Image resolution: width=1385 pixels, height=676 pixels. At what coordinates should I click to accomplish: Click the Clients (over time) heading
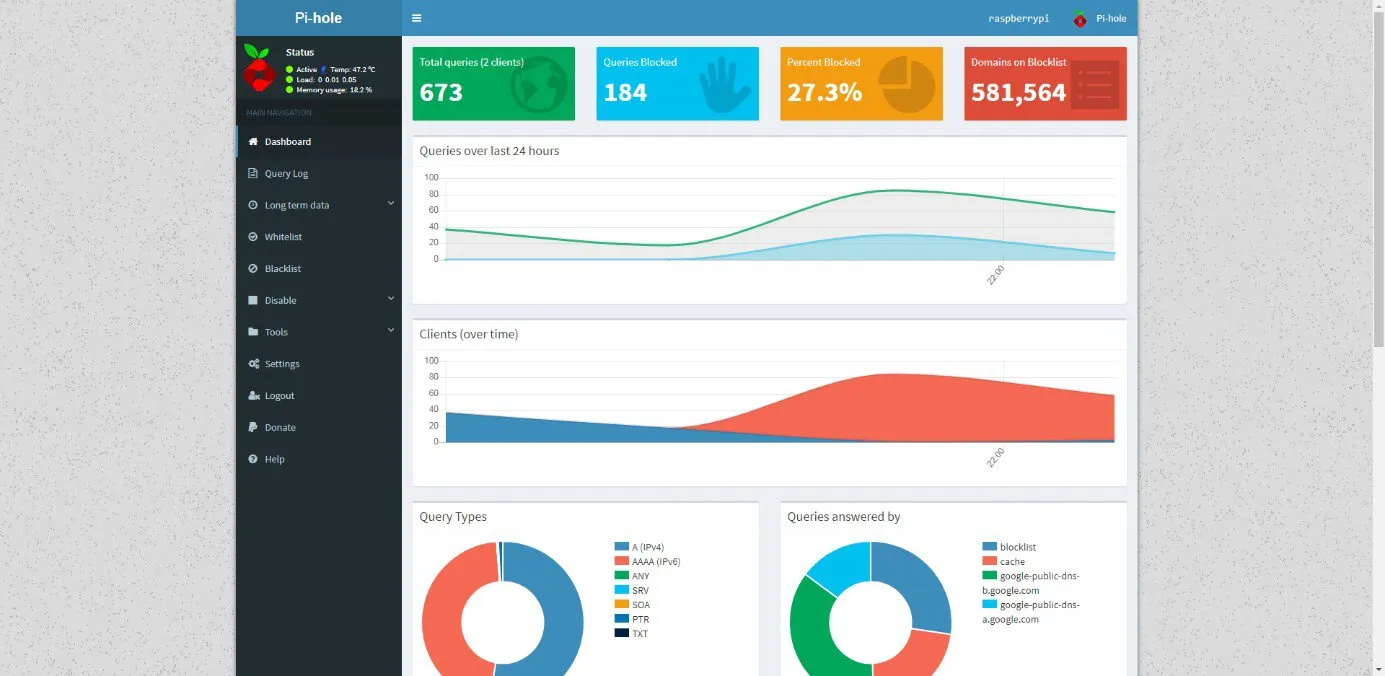(x=469, y=334)
